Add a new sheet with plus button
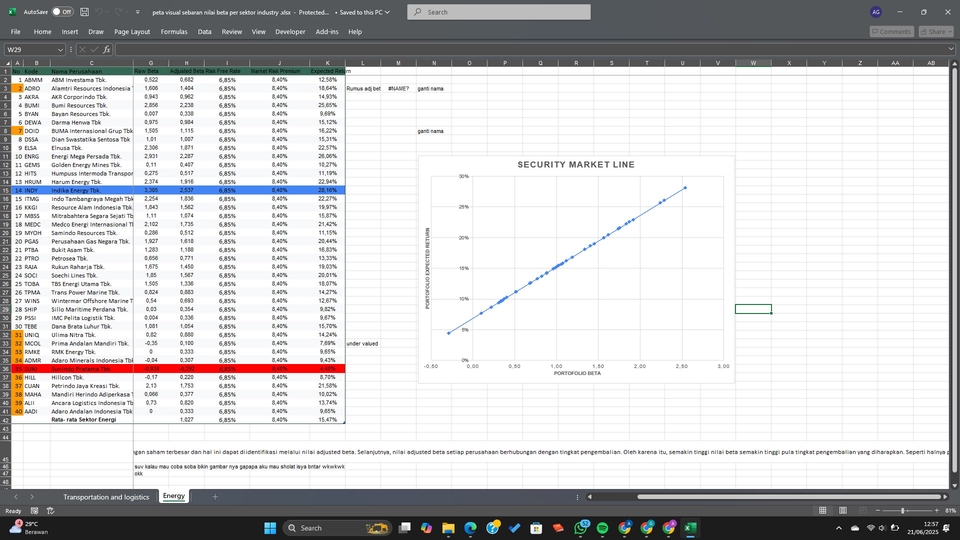The height and width of the screenshot is (540, 960). point(215,497)
